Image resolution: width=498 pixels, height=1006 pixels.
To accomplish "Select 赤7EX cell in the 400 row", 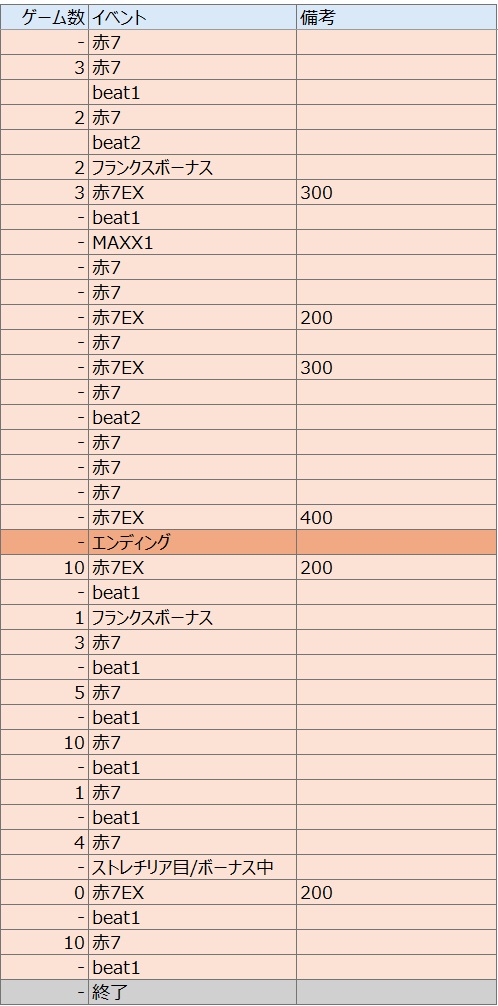I will [x=193, y=517].
